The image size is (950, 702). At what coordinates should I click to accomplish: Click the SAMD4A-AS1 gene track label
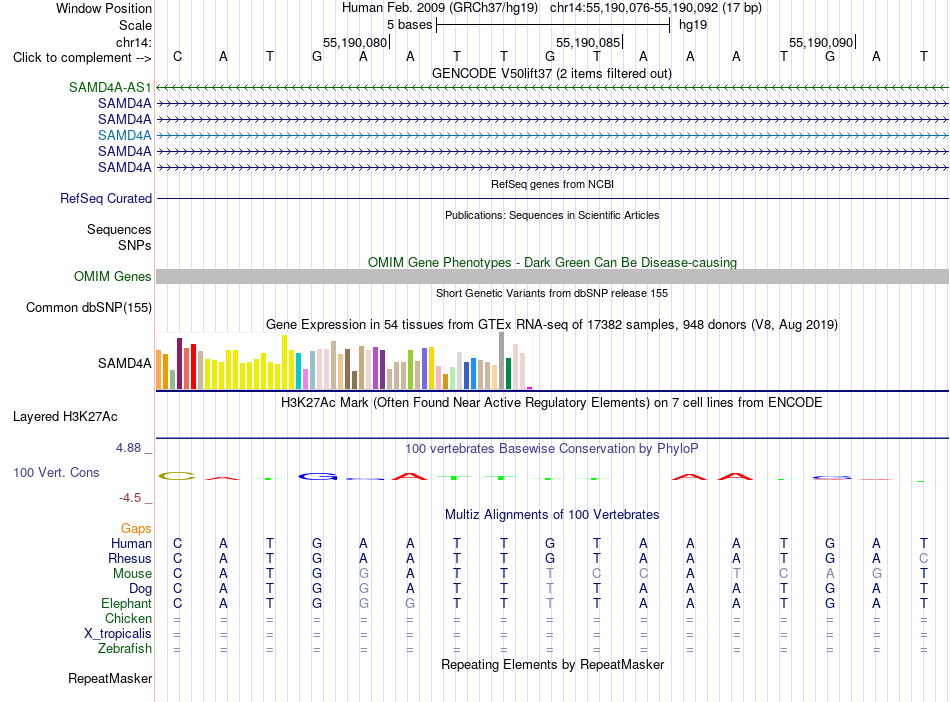(110, 87)
